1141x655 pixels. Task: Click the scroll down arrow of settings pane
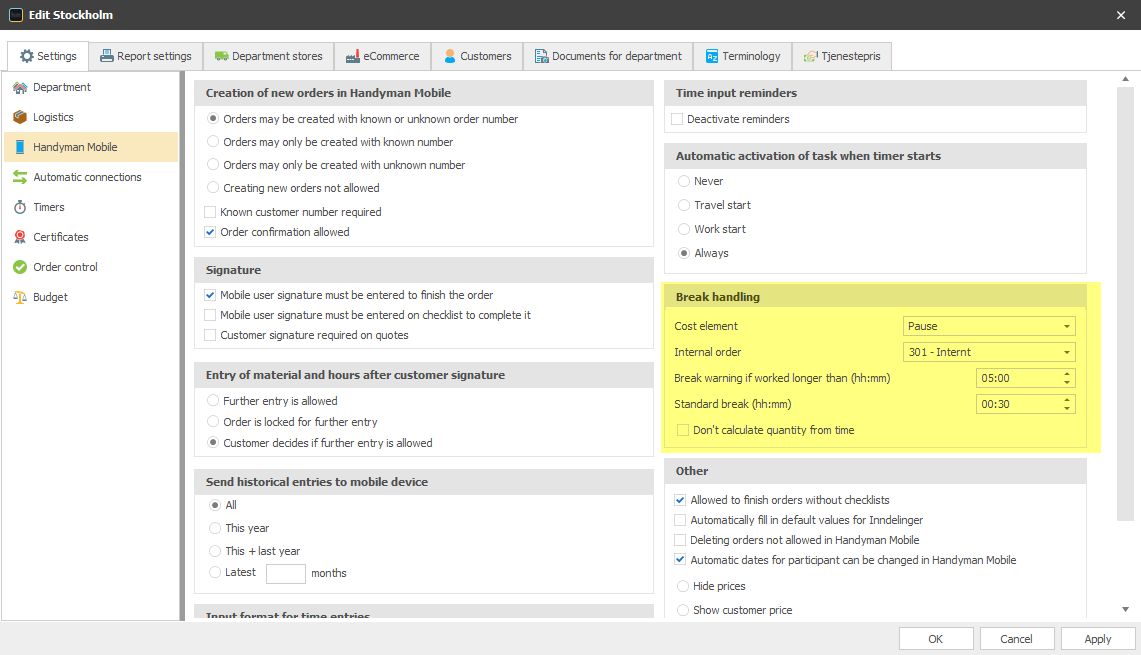point(1125,610)
